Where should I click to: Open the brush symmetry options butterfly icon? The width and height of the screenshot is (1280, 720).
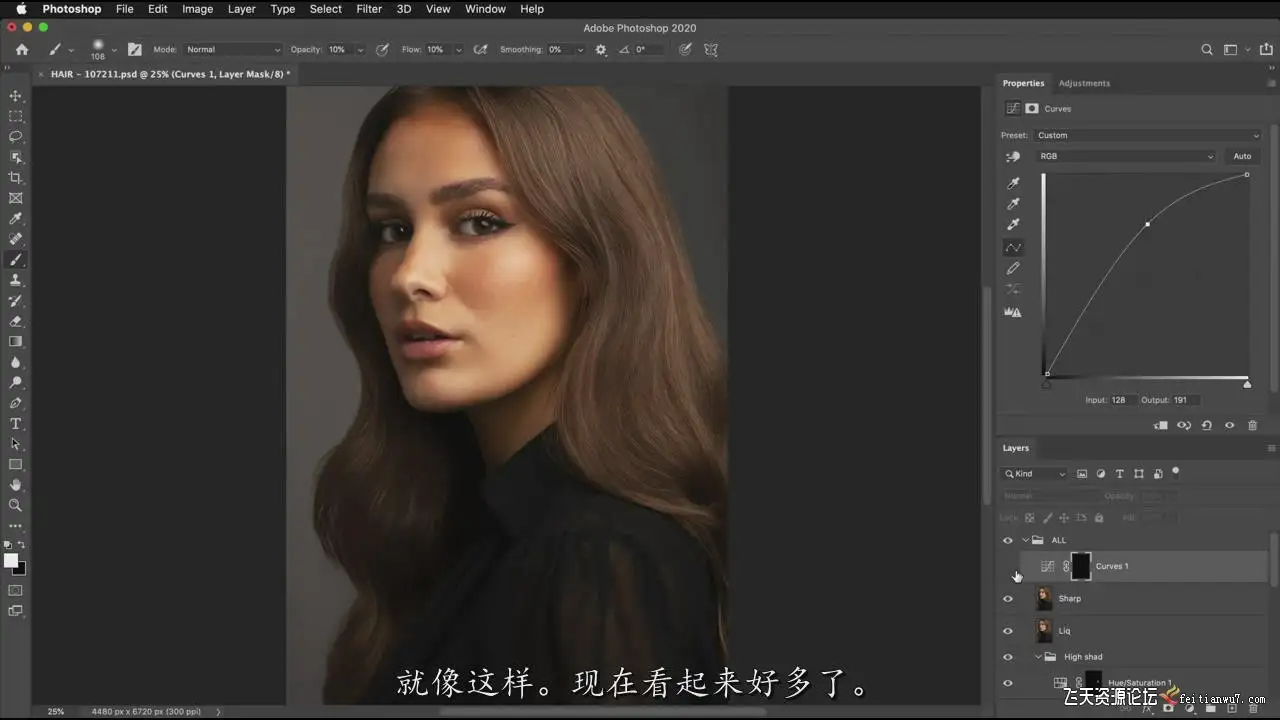[711, 49]
